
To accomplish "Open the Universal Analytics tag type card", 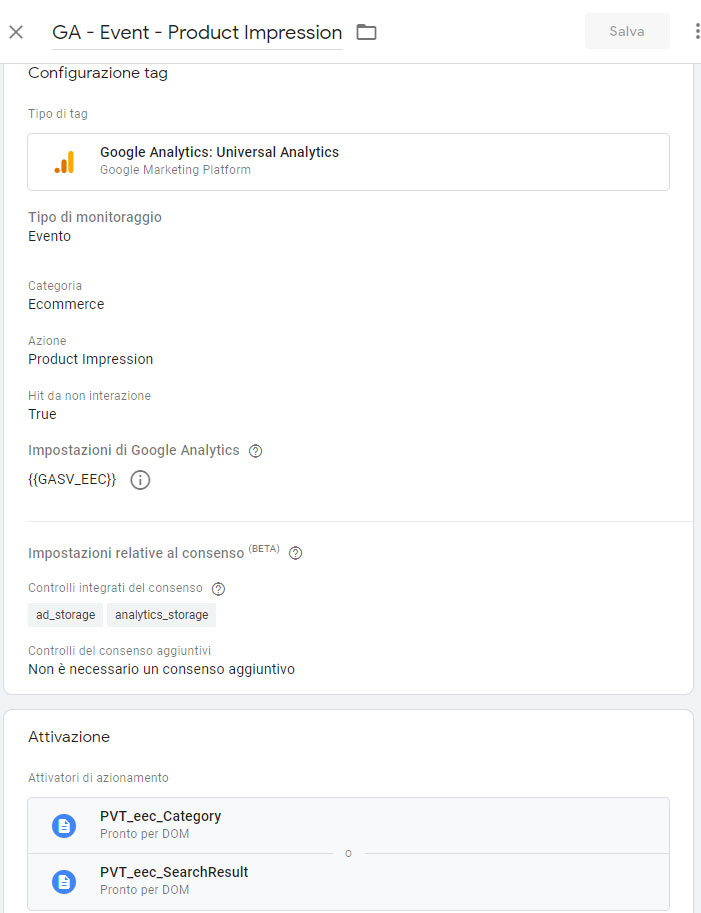I will pyautogui.click(x=348, y=162).
